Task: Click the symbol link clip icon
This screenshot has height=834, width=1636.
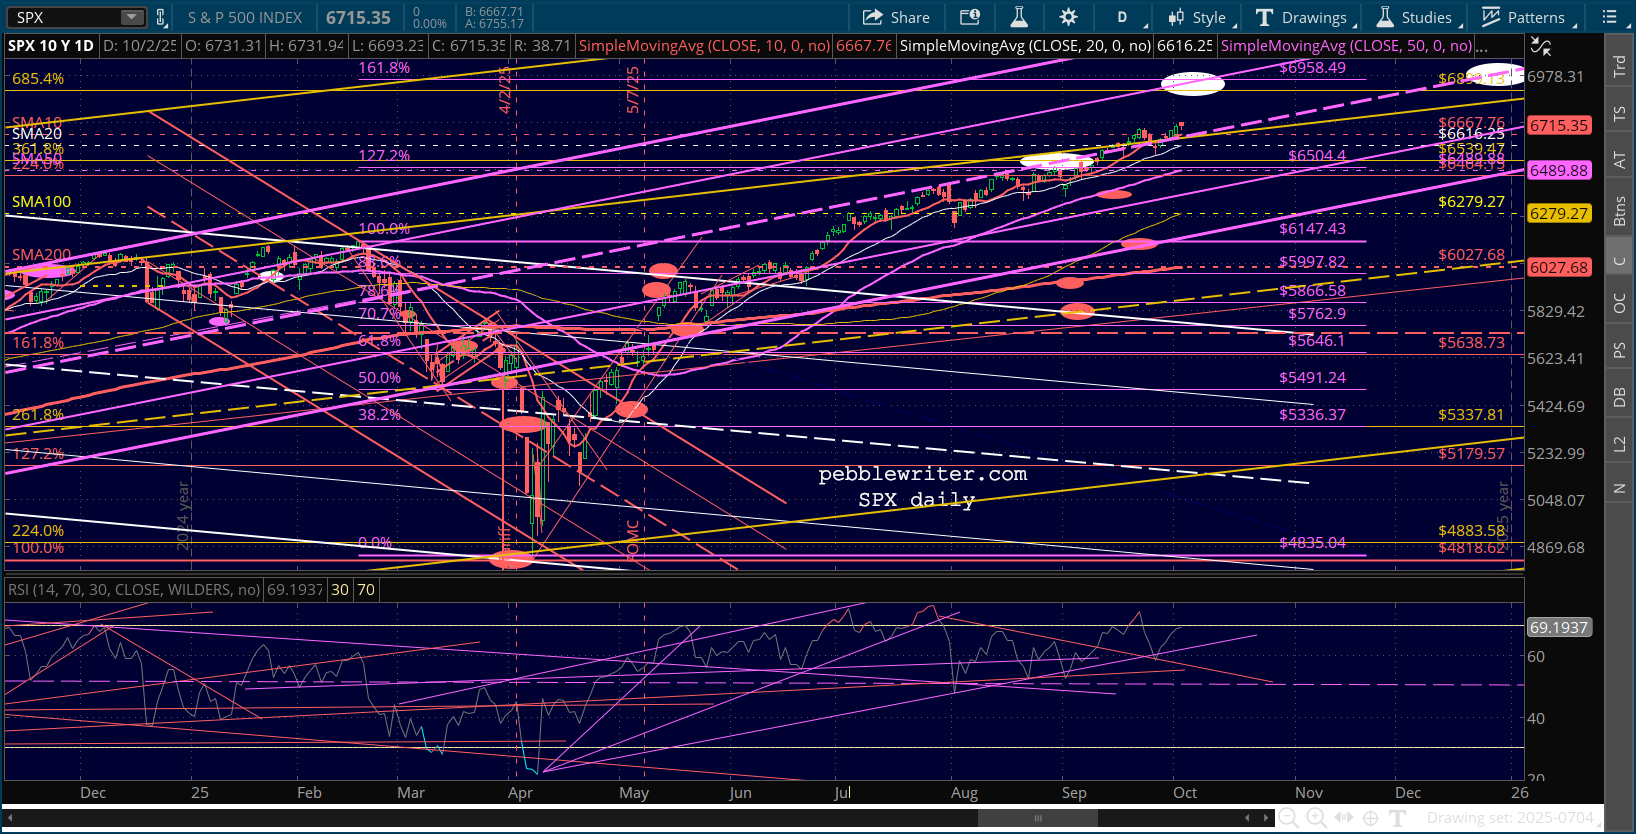Action: pyautogui.click(x=161, y=17)
